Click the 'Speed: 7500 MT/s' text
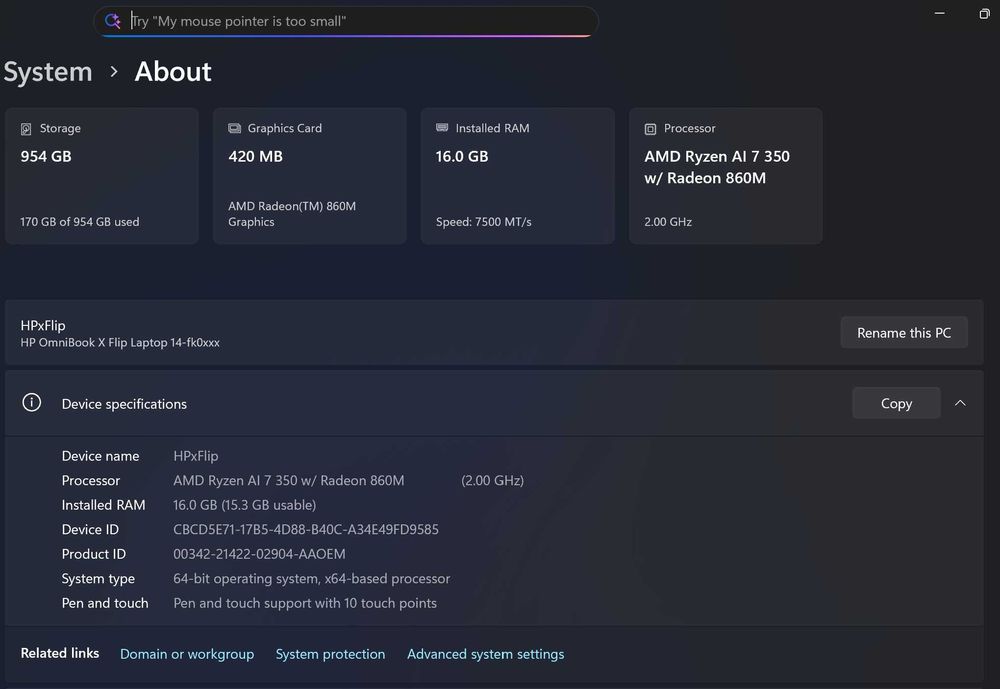The height and width of the screenshot is (689, 1000). 483,222
